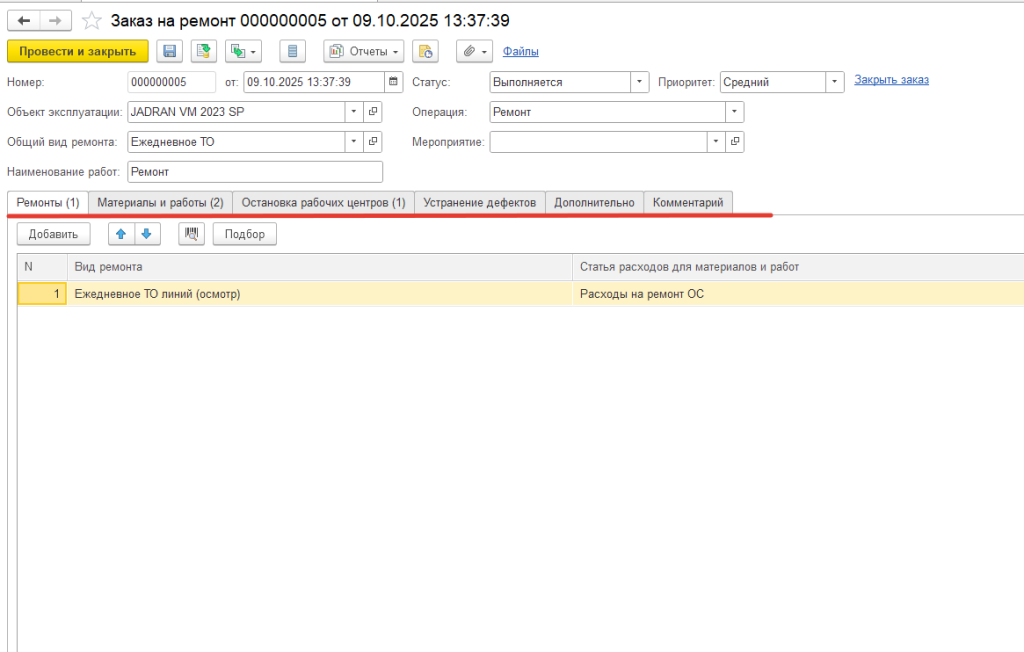Open the Отчеты dropdown menu
Image resolution: width=1024 pixels, height=652 pixels.
(364, 51)
